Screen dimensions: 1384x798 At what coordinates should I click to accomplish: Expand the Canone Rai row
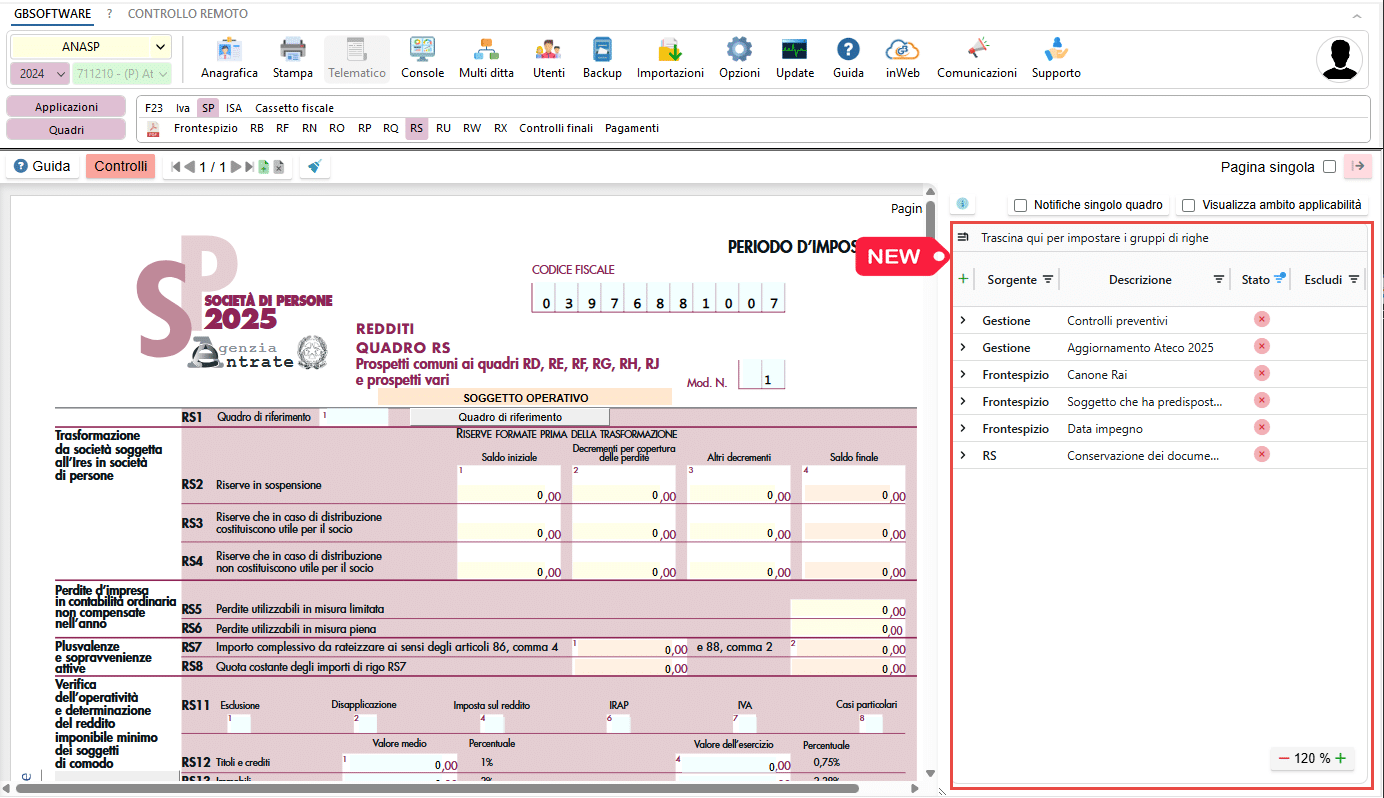(x=963, y=374)
